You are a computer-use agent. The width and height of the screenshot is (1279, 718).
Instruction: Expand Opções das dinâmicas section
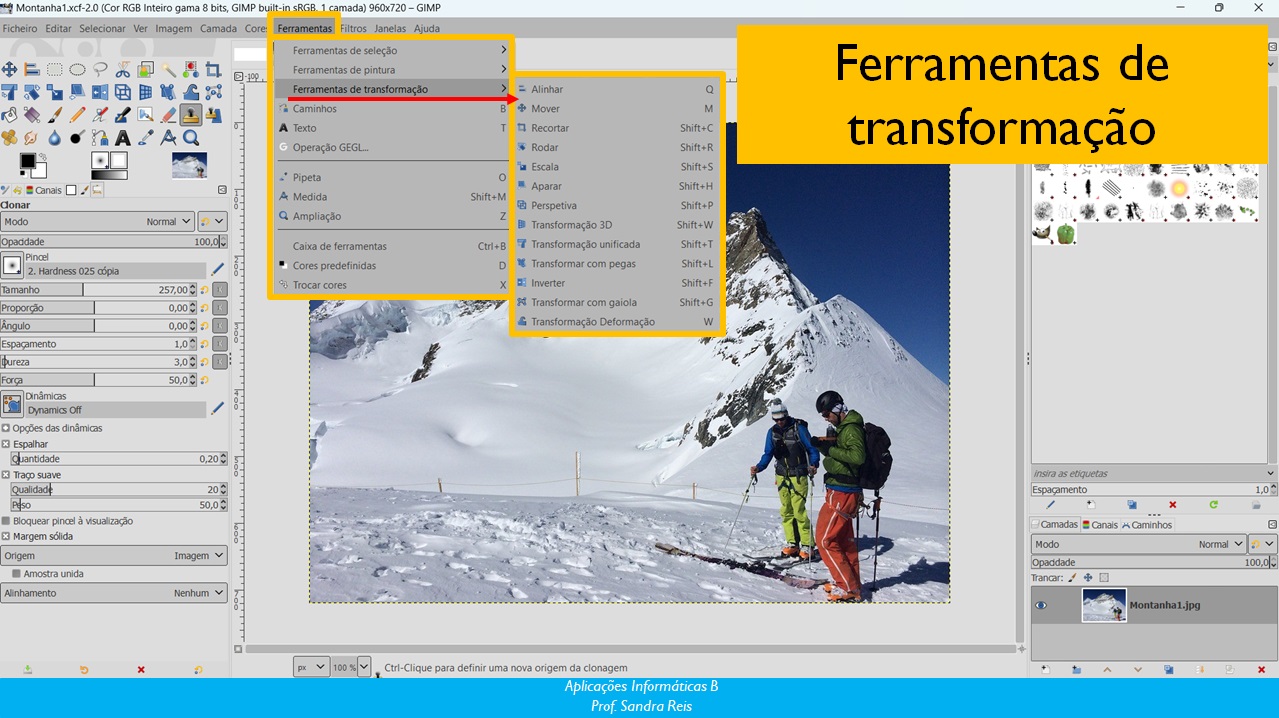6,428
